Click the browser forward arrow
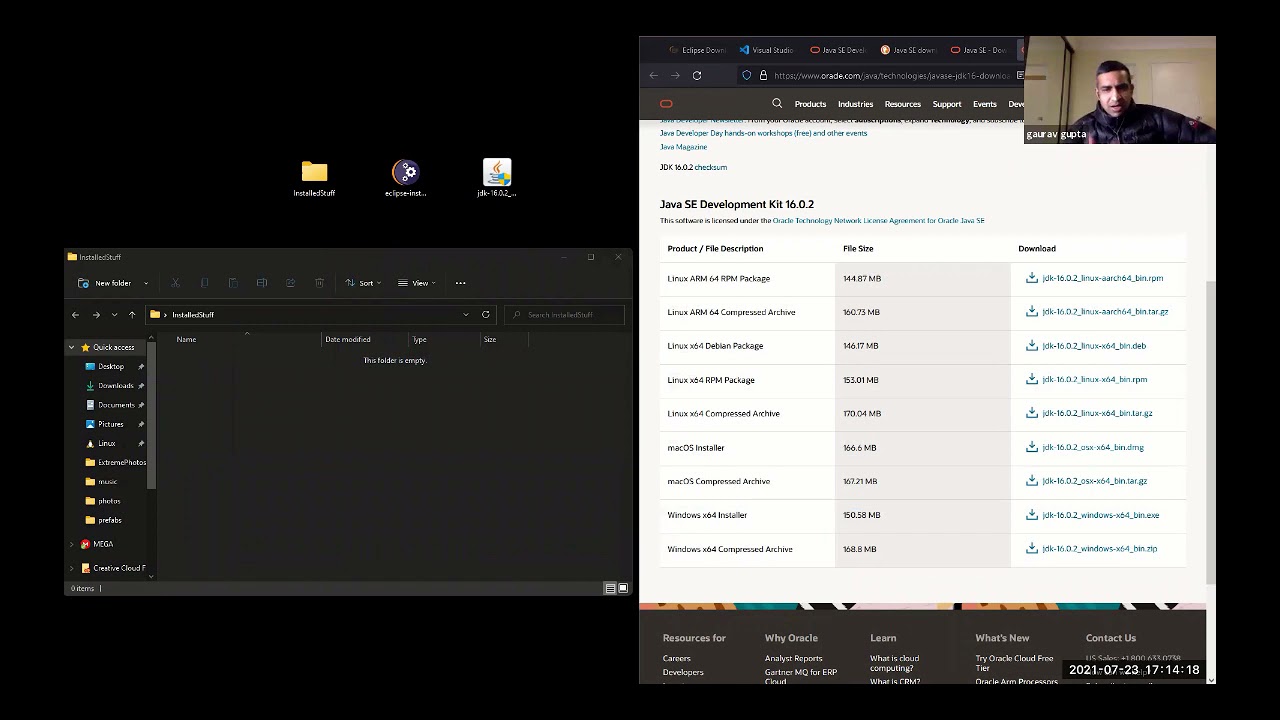This screenshot has height=720, width=1280. tap(676, 75)
